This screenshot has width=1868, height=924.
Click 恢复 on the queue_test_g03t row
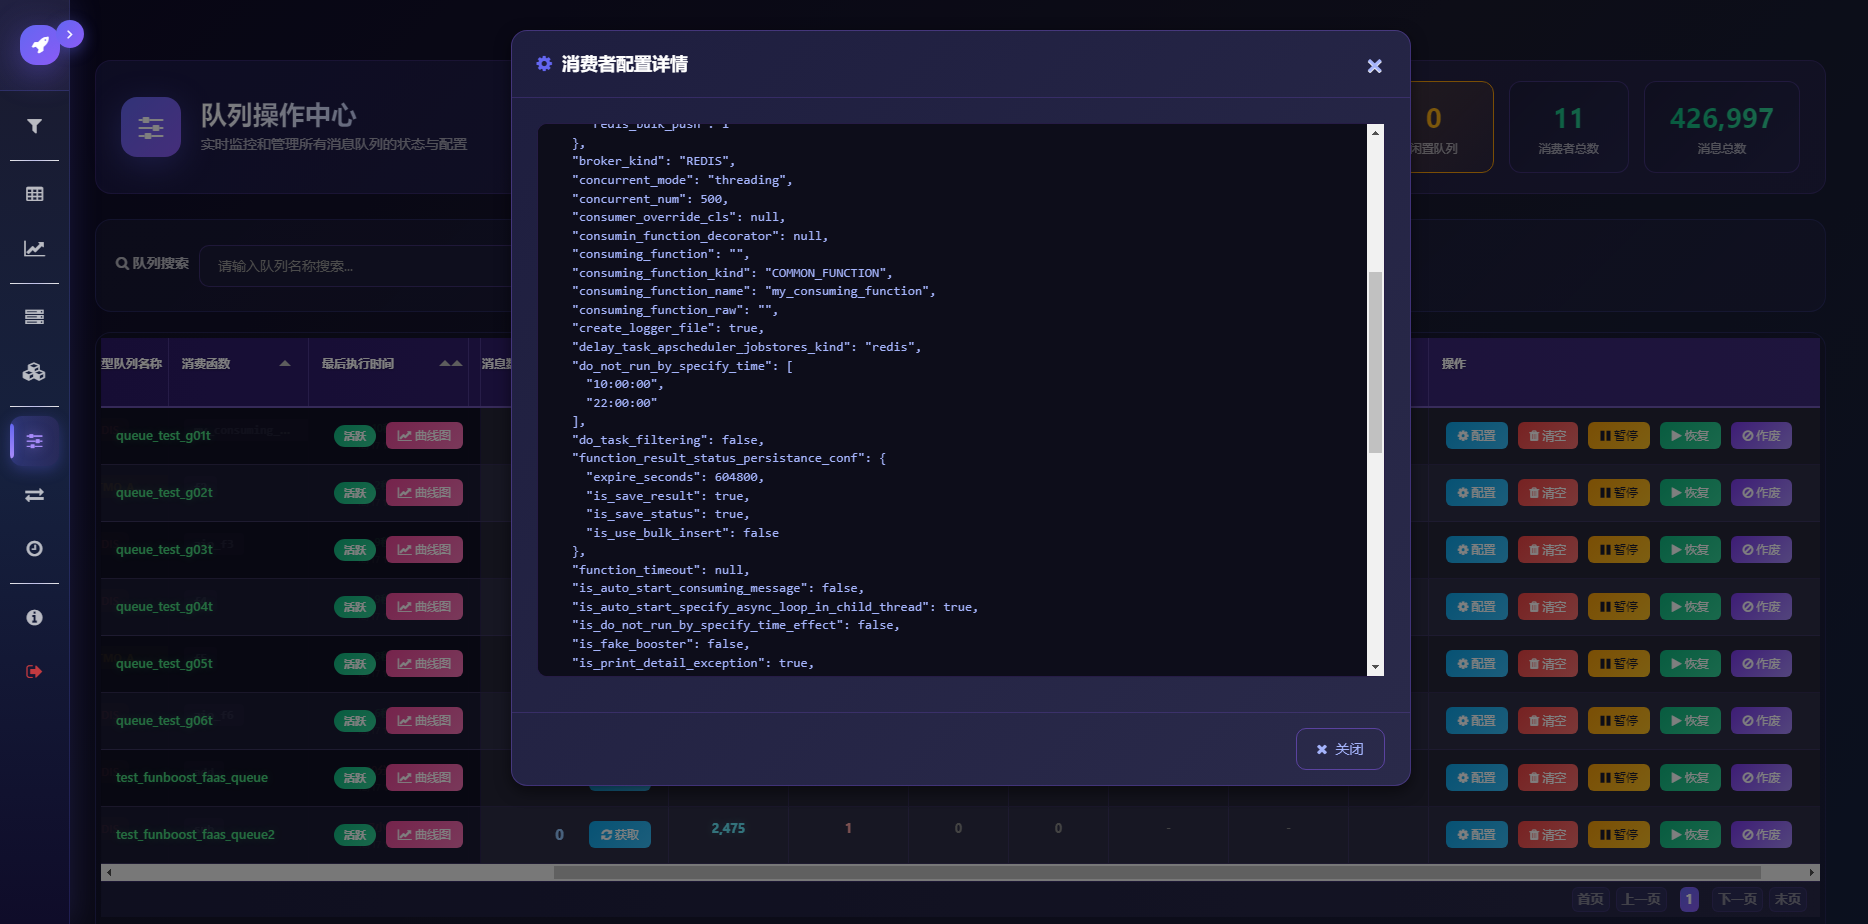[x=1690, y=550]
